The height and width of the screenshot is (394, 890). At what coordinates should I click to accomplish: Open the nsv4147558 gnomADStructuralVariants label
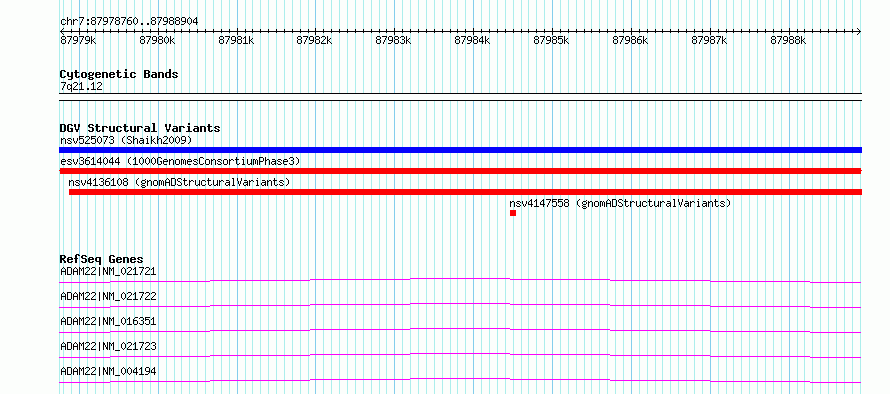point(620,203)
